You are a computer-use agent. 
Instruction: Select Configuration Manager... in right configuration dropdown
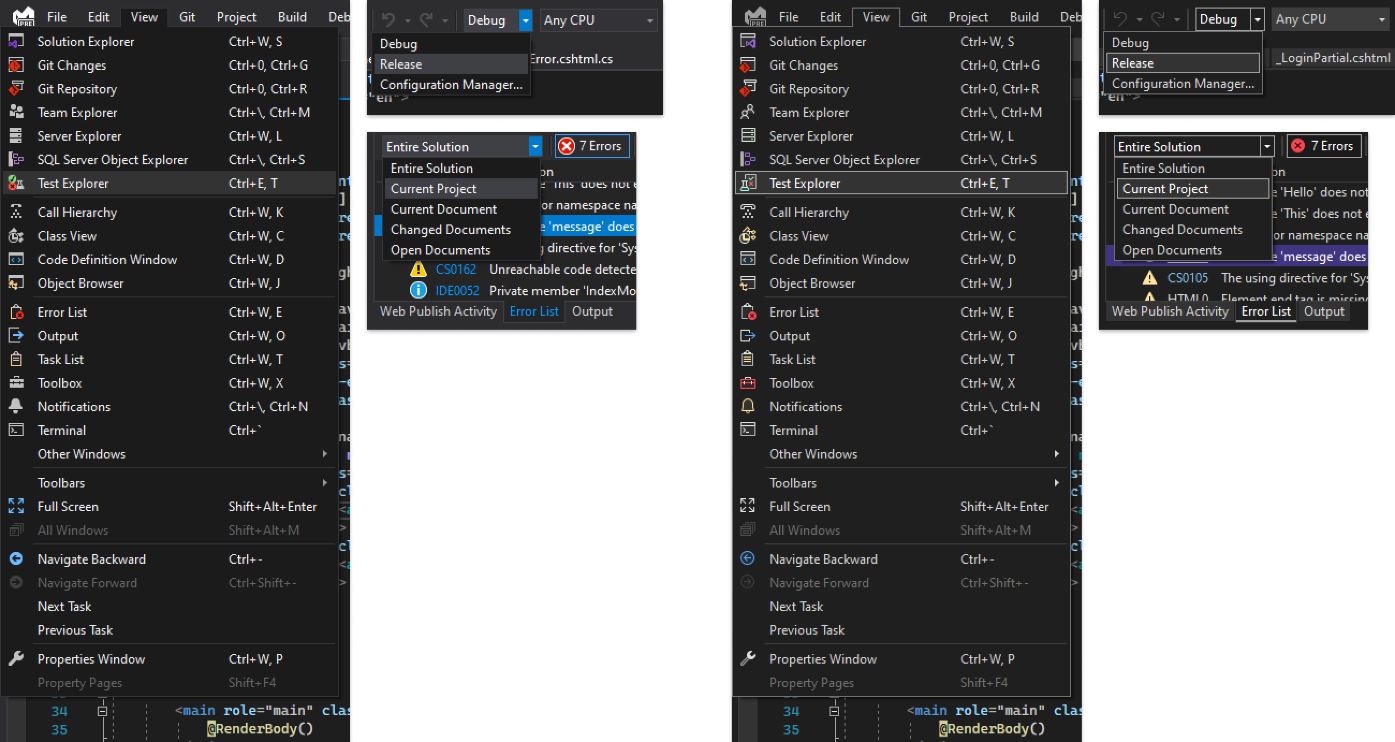tap(1183, 84)
